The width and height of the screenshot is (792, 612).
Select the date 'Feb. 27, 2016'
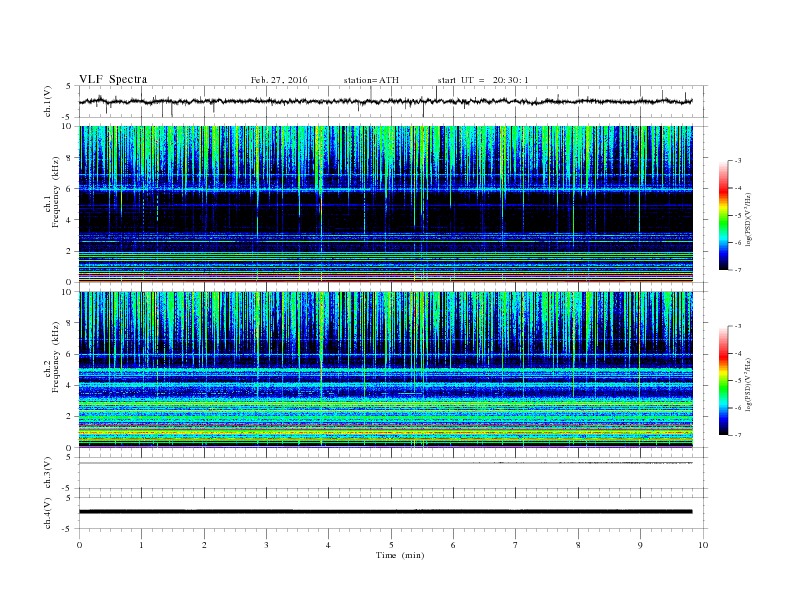point(279,80)
